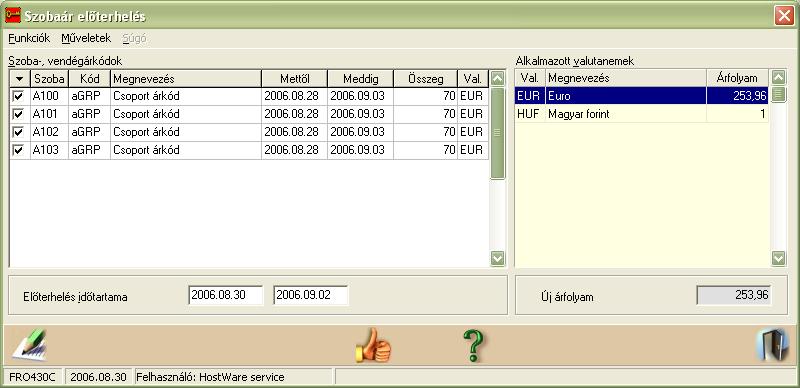Click the pencil edit icon in bottom toolbar
Viewport: 800px width, 388px height.
coord(30,345)
